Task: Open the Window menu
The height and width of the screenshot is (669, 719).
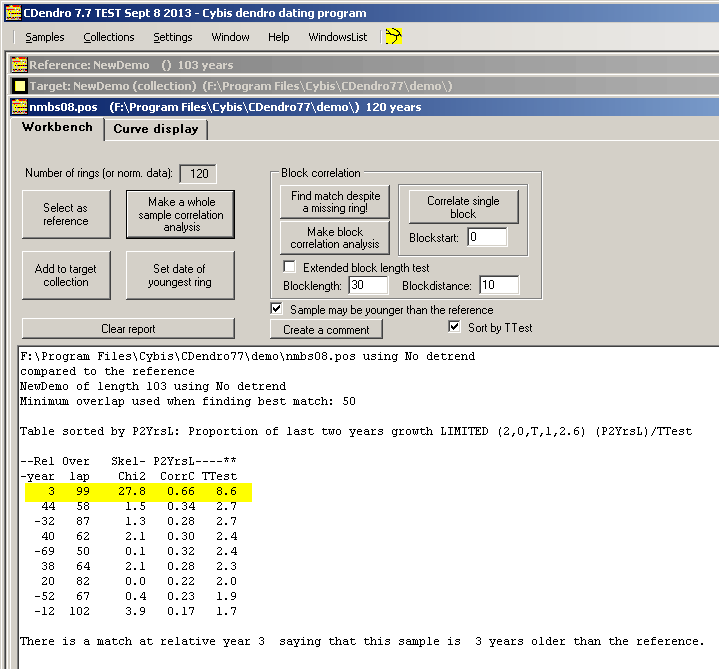Action: (230, 37)
